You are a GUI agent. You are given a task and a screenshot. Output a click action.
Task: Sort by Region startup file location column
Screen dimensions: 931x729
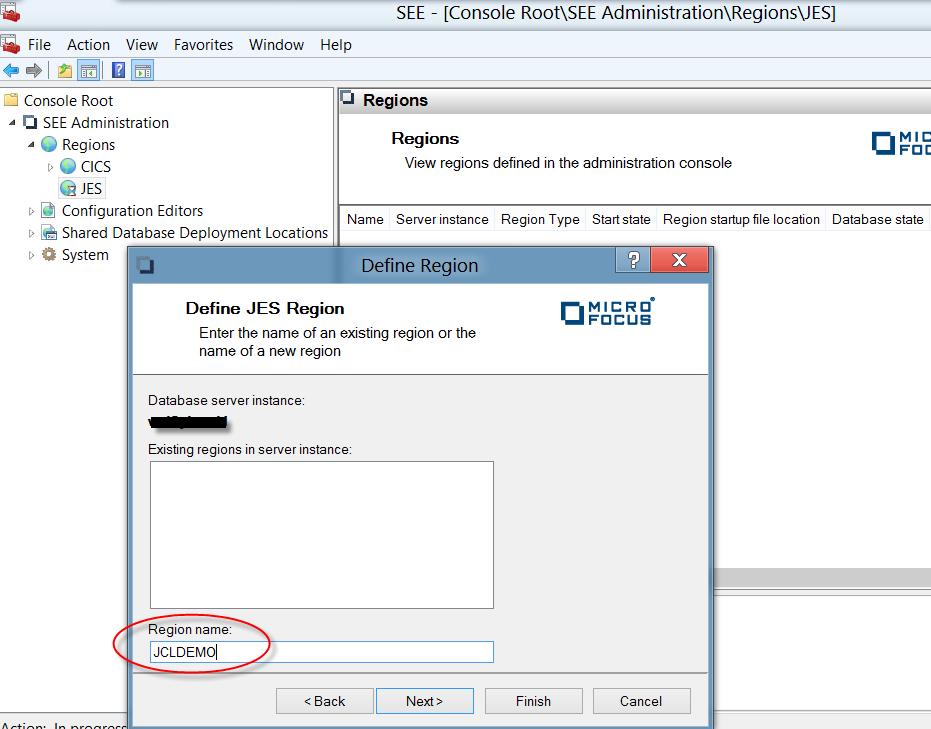click(x=741, y=219)
